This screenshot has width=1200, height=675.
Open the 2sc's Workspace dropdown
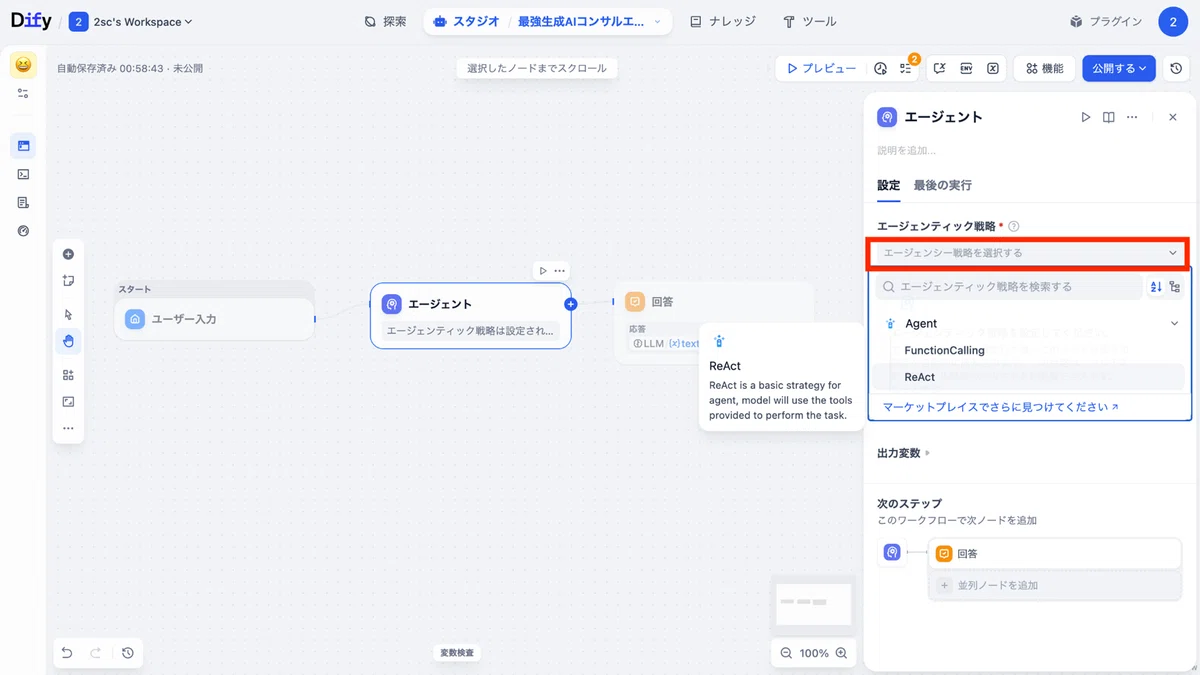131,21
